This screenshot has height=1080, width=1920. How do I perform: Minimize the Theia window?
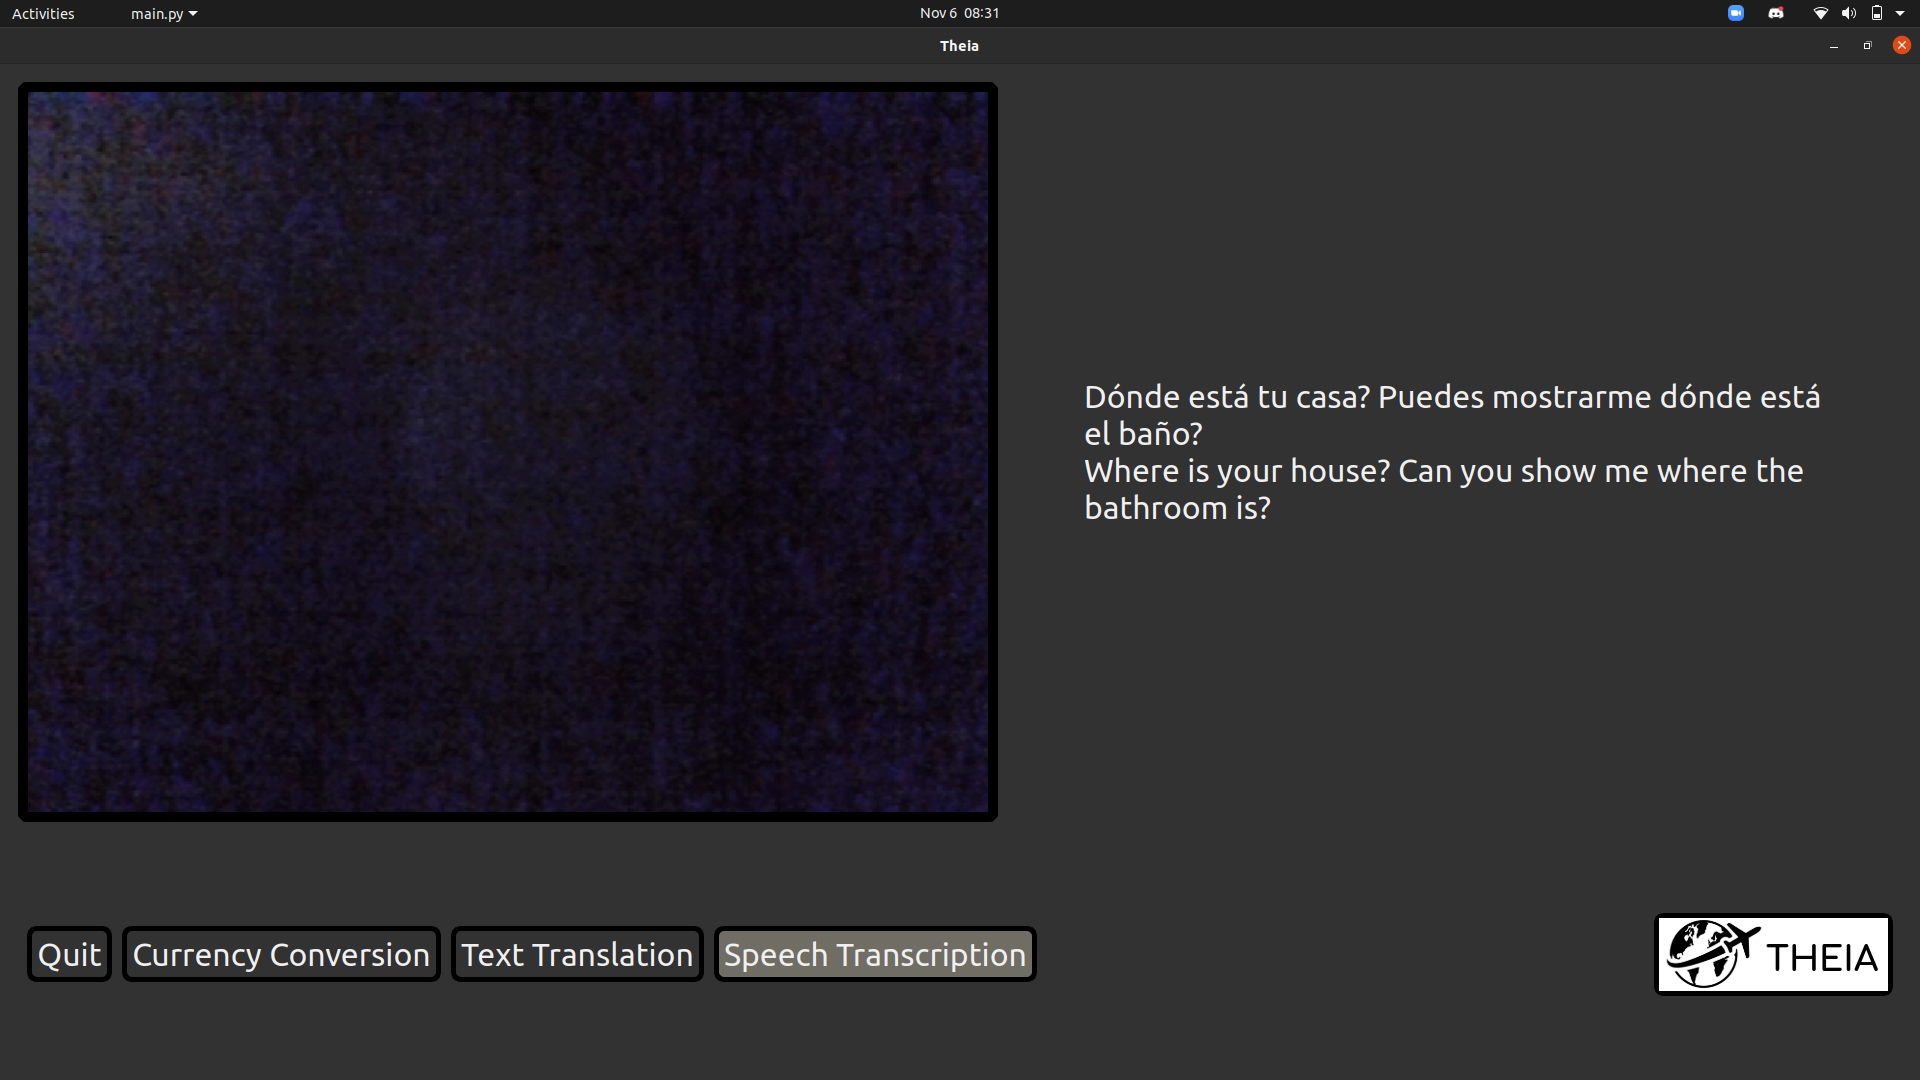tap(1834, 46)
